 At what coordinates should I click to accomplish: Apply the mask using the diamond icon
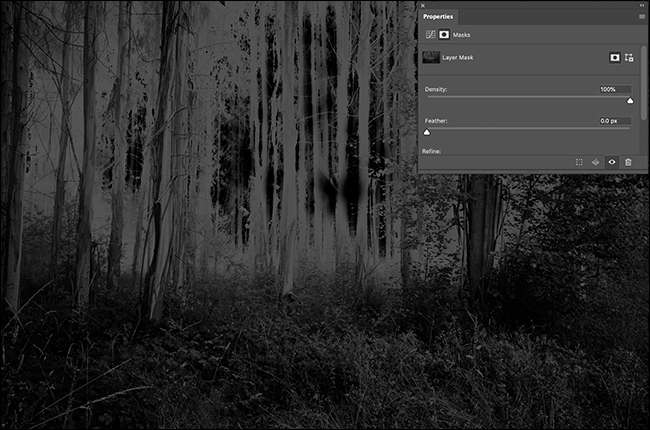[x=595, y=161]
